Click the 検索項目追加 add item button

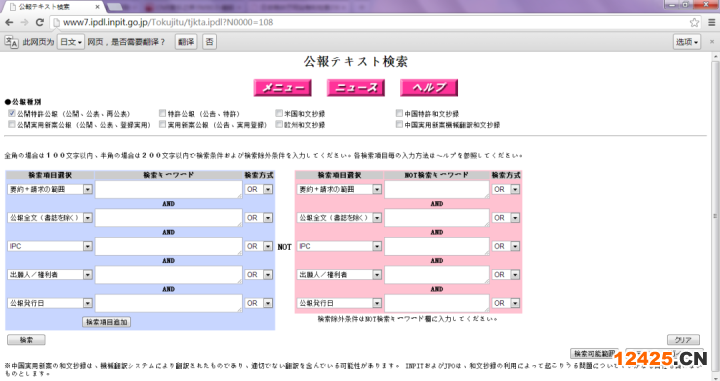pyautogui.click(x=107, y=322)
